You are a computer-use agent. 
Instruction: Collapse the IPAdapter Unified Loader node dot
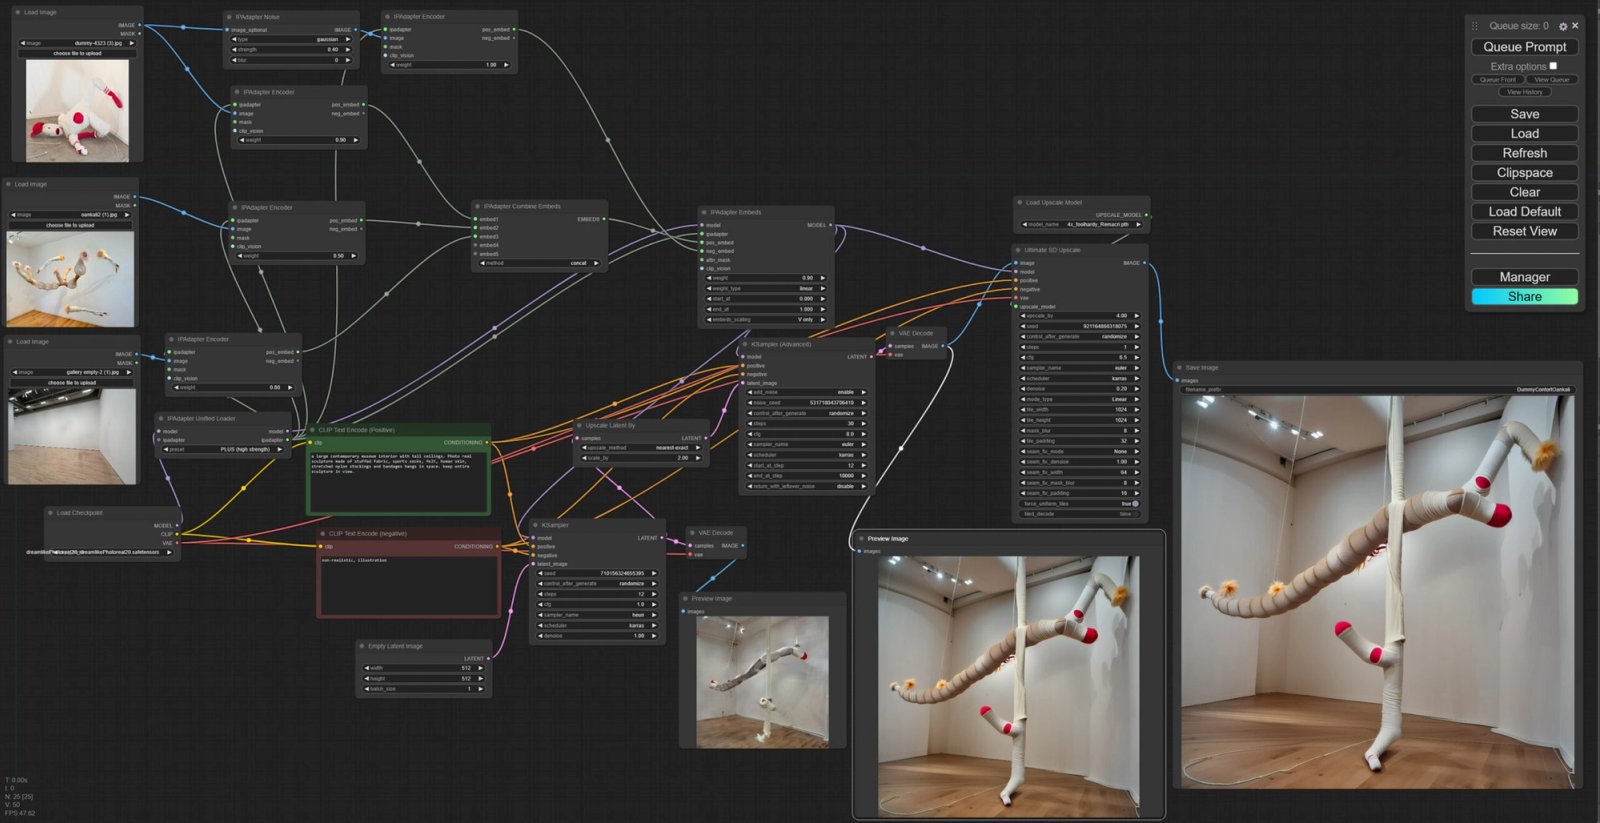pos(161,418)
